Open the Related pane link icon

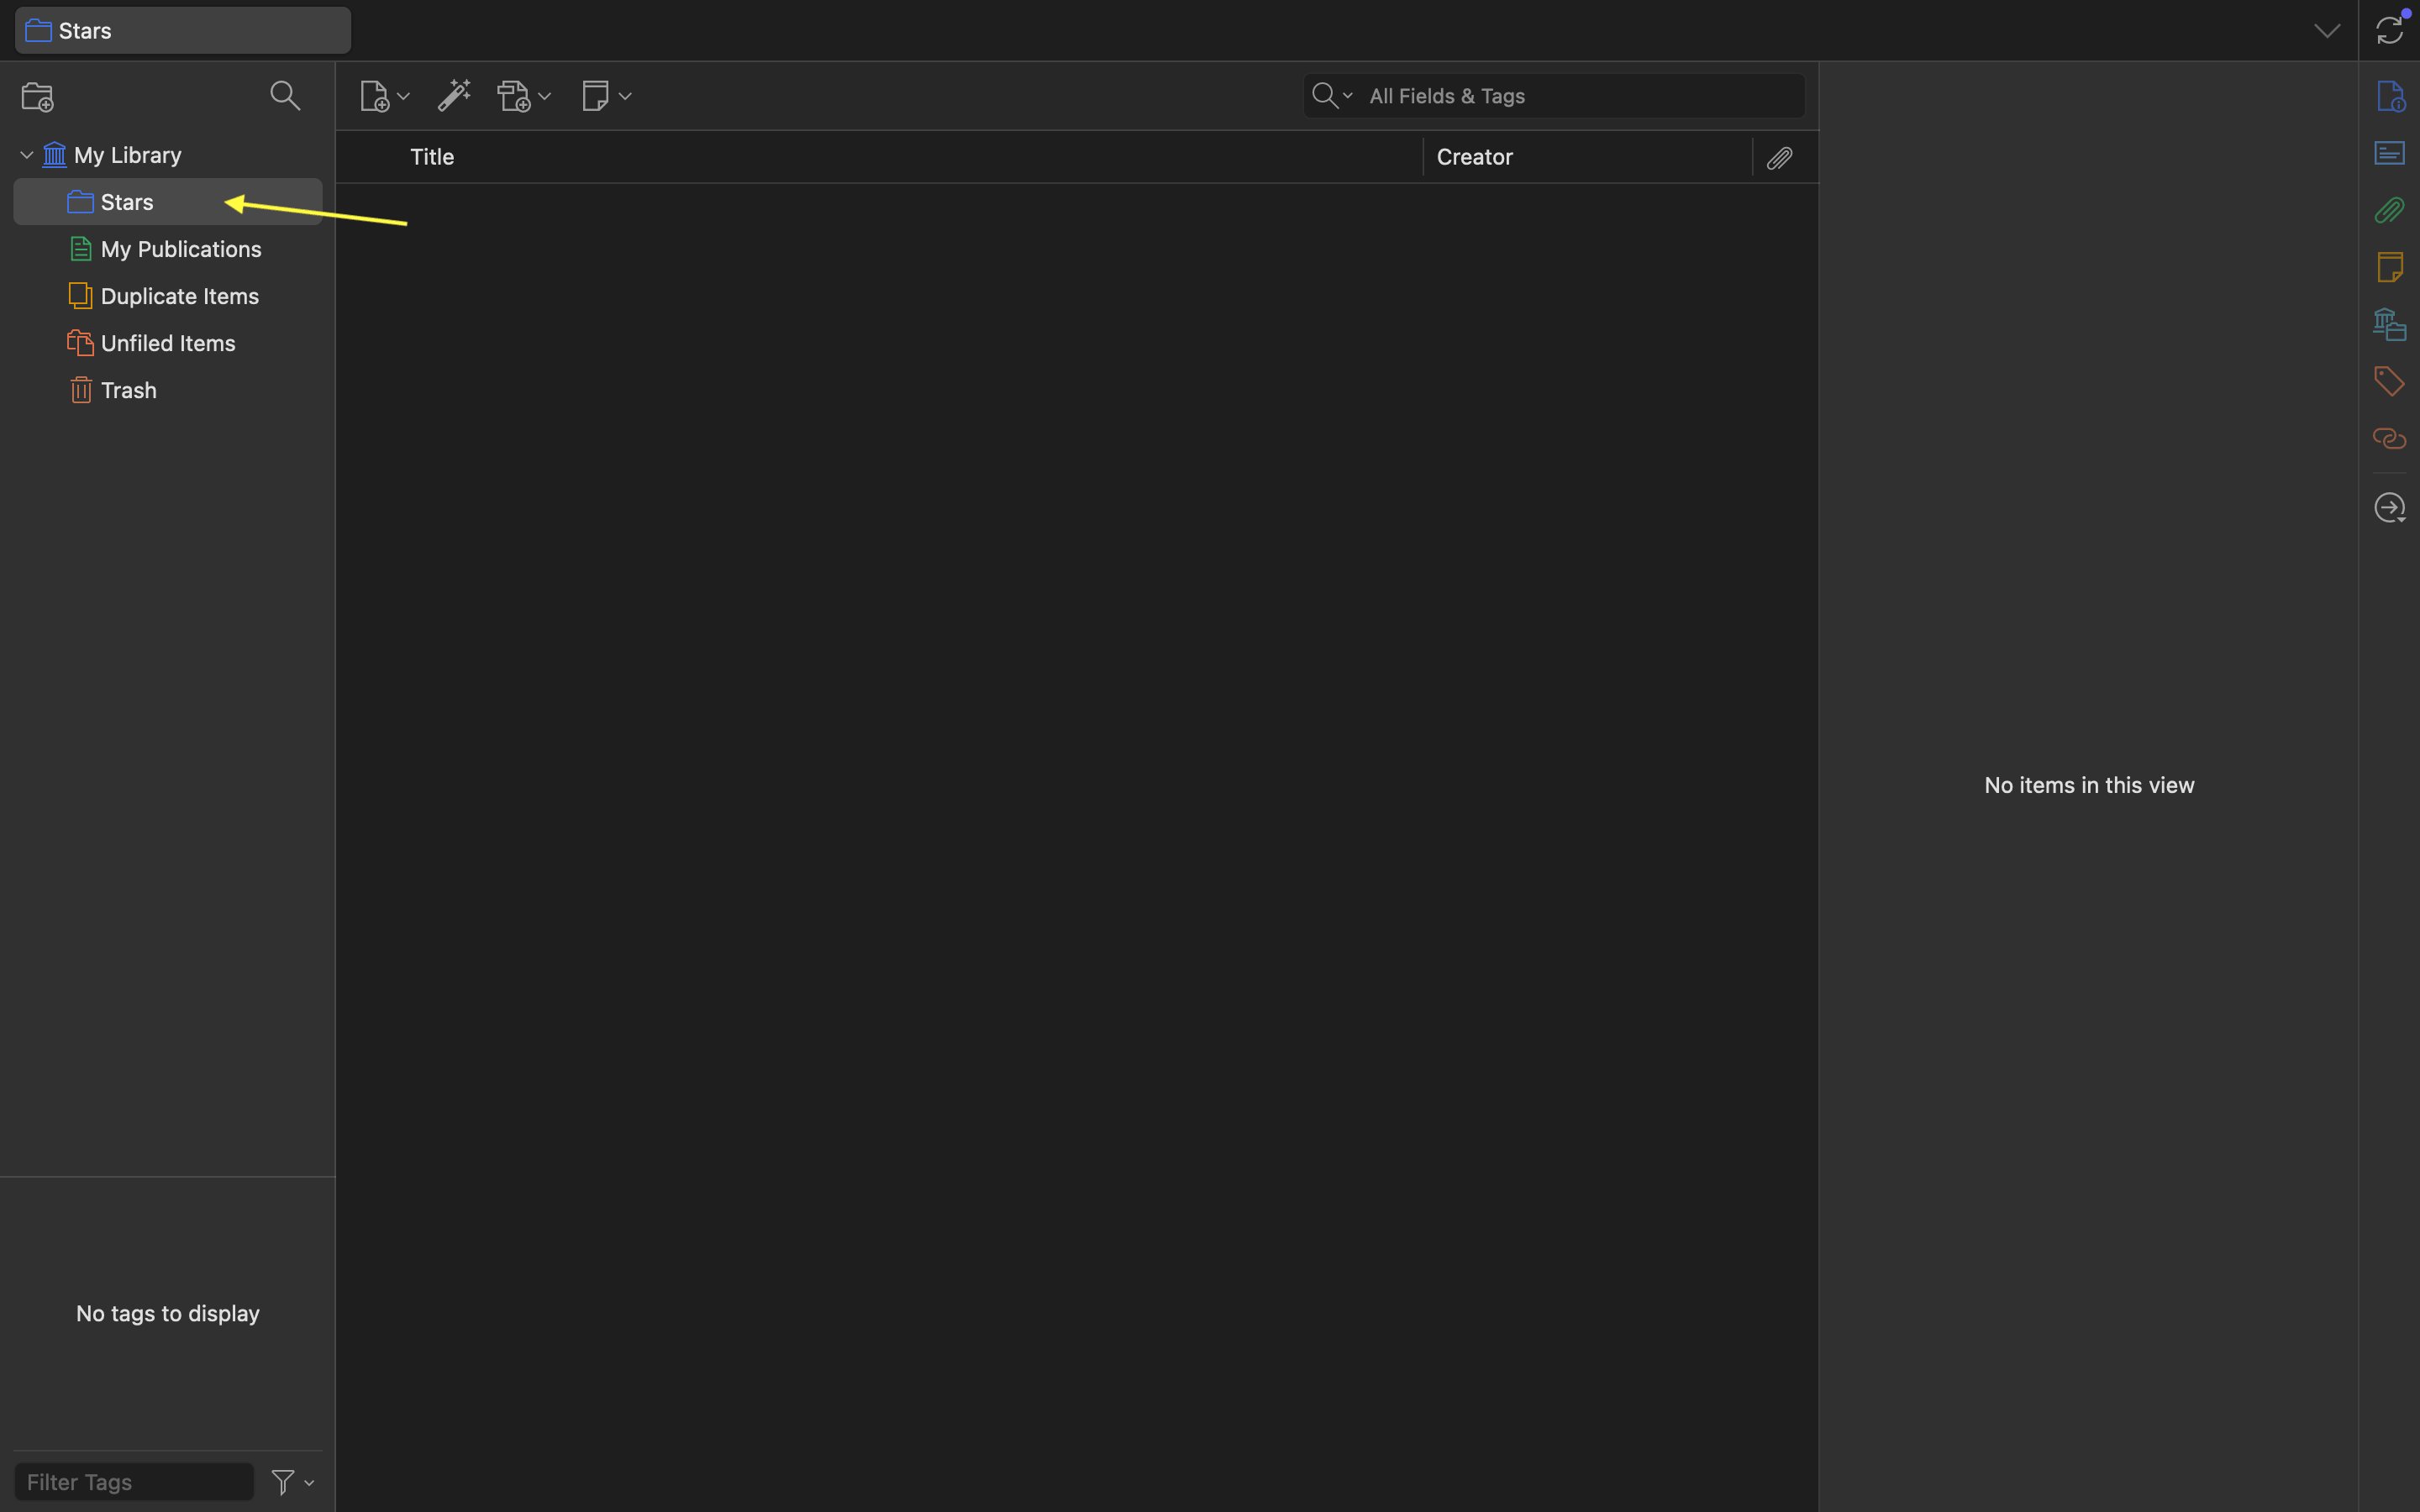[x=2390, y=438]
